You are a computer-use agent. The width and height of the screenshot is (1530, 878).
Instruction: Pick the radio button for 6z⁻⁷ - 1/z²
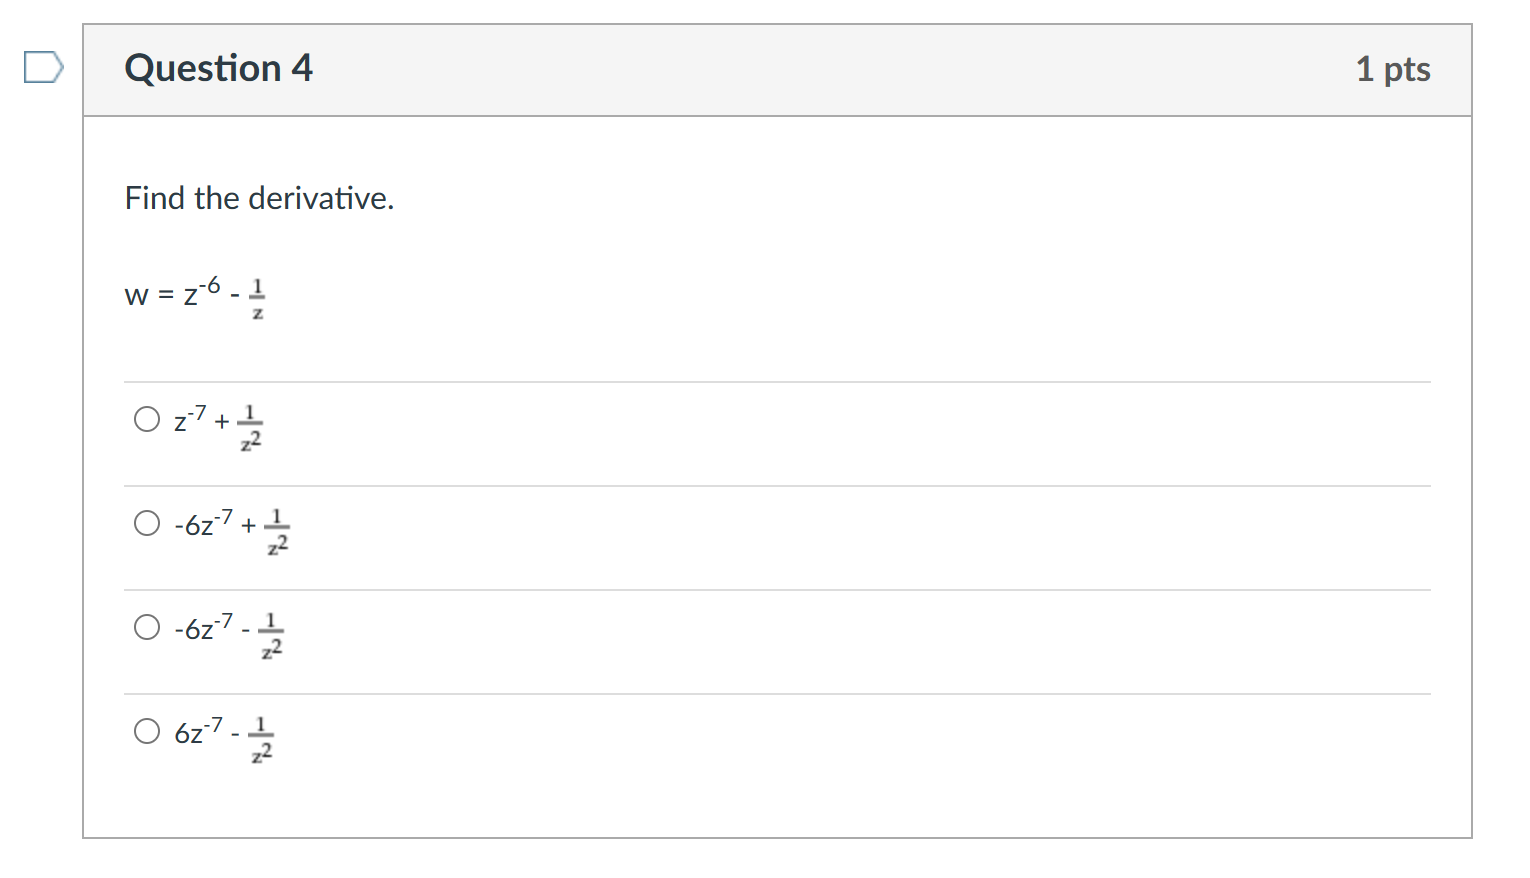(x=147, y=731)
